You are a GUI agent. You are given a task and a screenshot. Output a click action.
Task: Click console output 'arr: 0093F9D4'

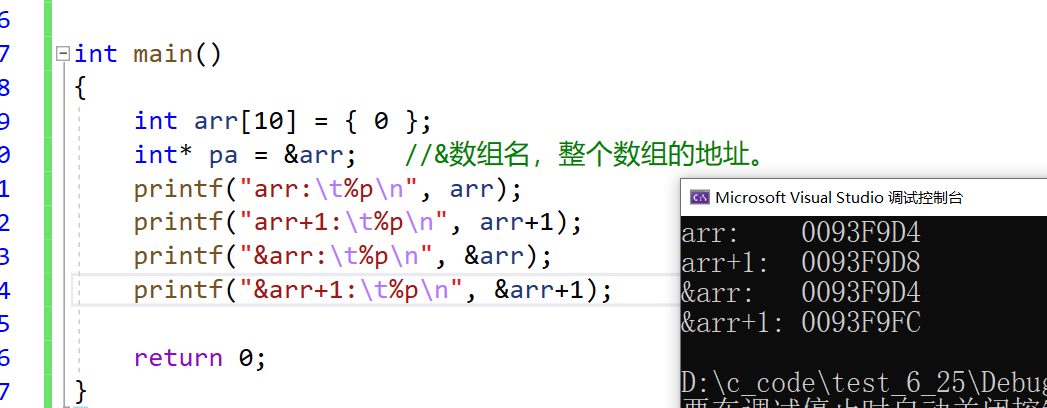tap(801, 233)
